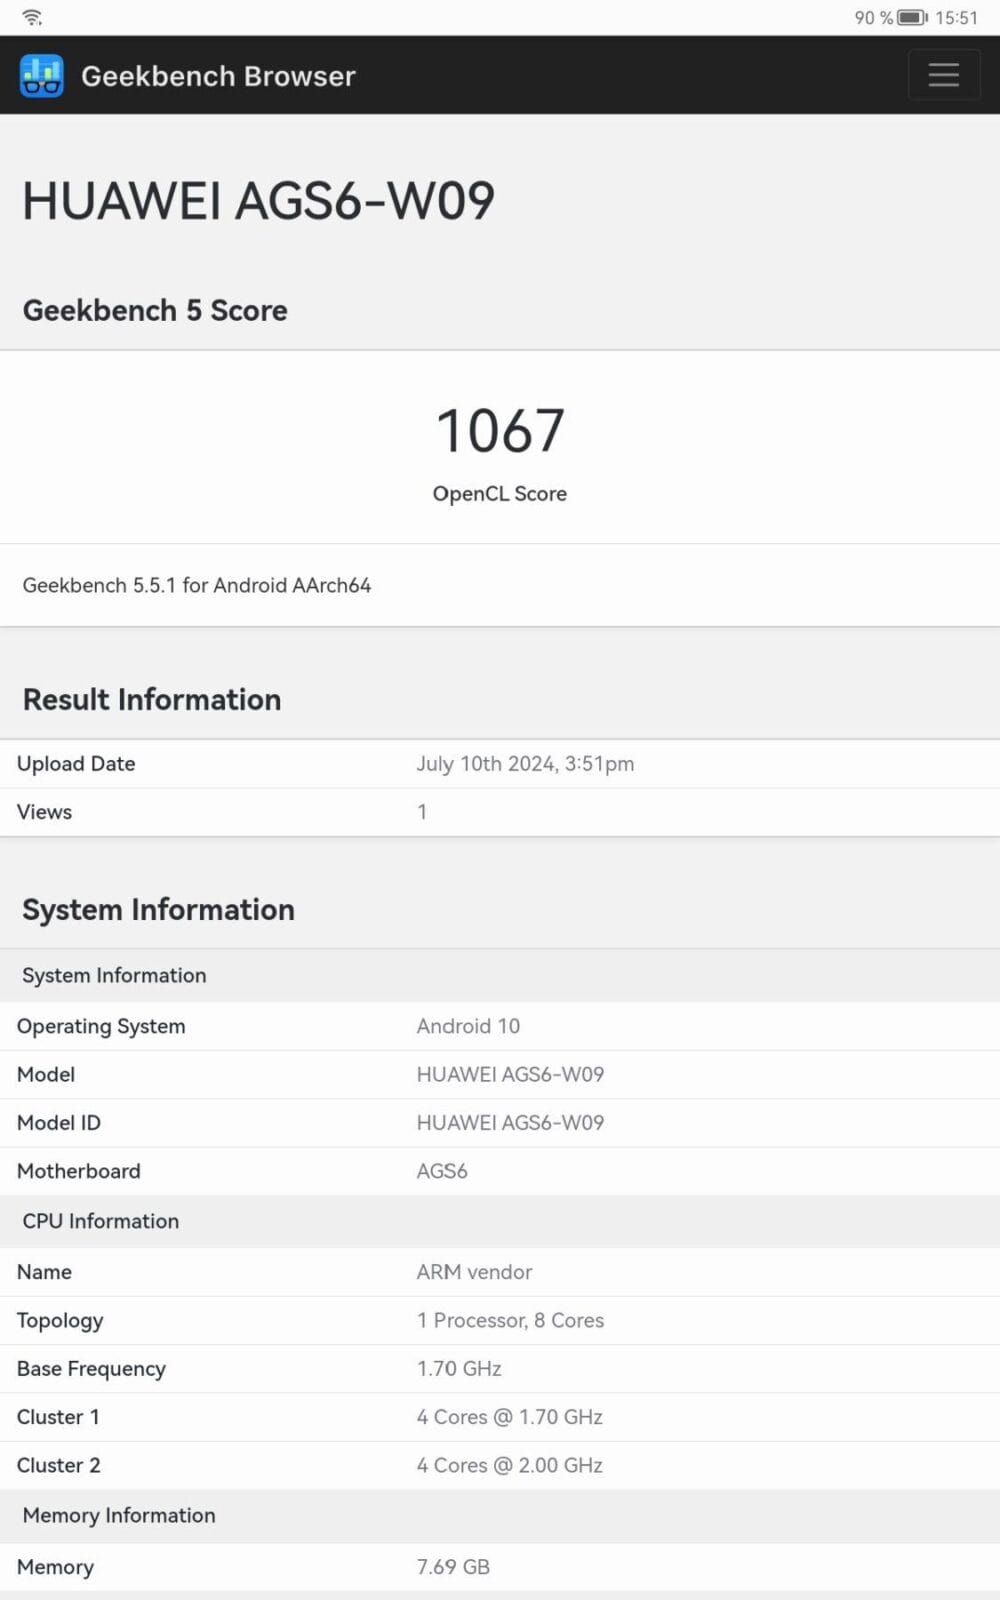Image resolution: width=1000 pixels, height=1600 pixels.
Task: Select the July 10th 2024, 3:51pm value
Action: (525, 764)
